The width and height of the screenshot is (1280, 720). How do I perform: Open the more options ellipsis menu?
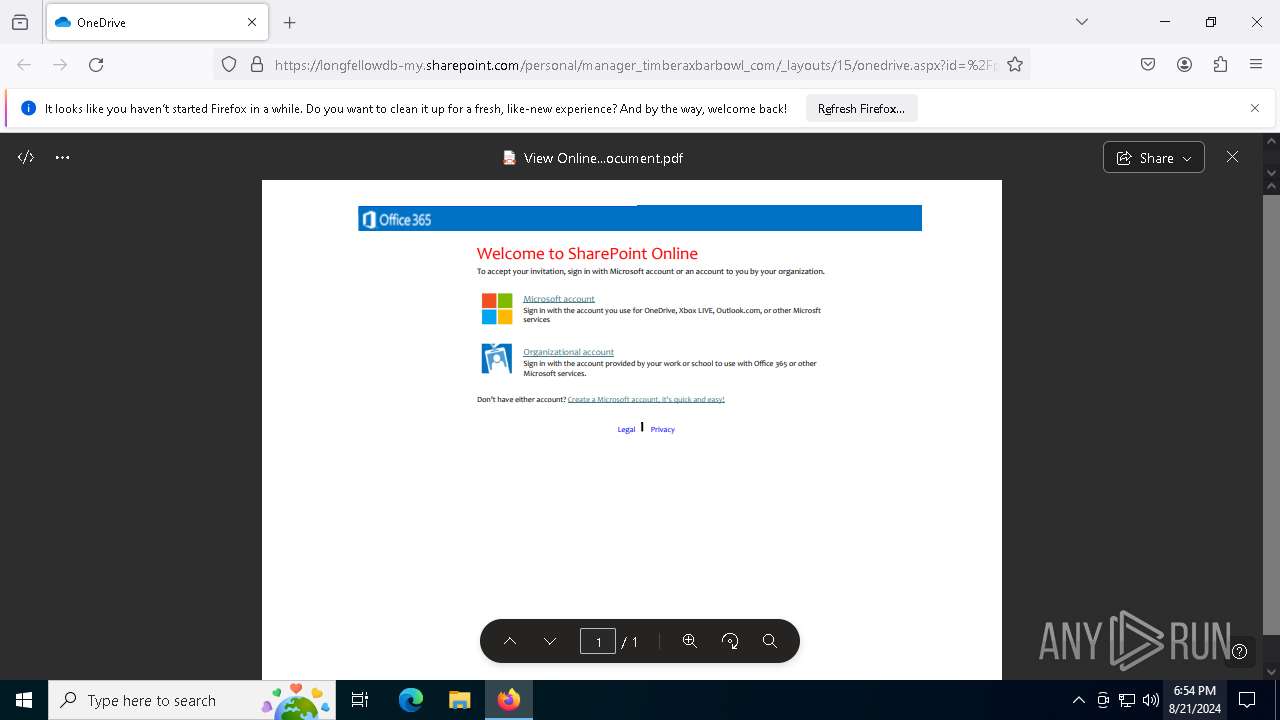(63, 158)
